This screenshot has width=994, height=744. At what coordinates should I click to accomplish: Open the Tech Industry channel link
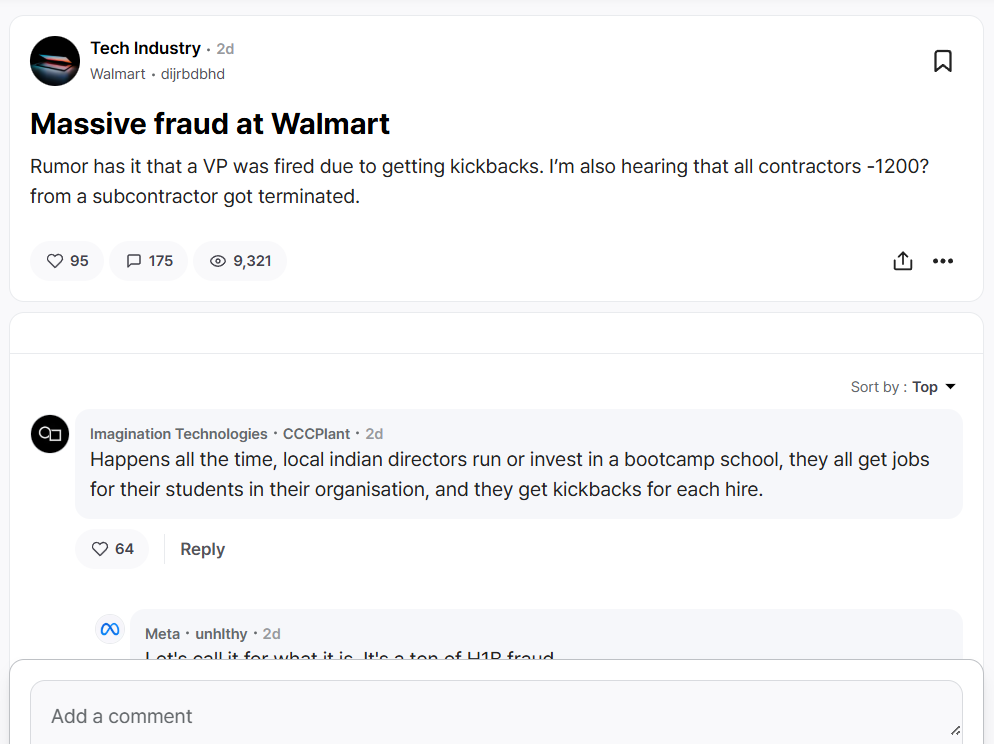tap(145, 48)
